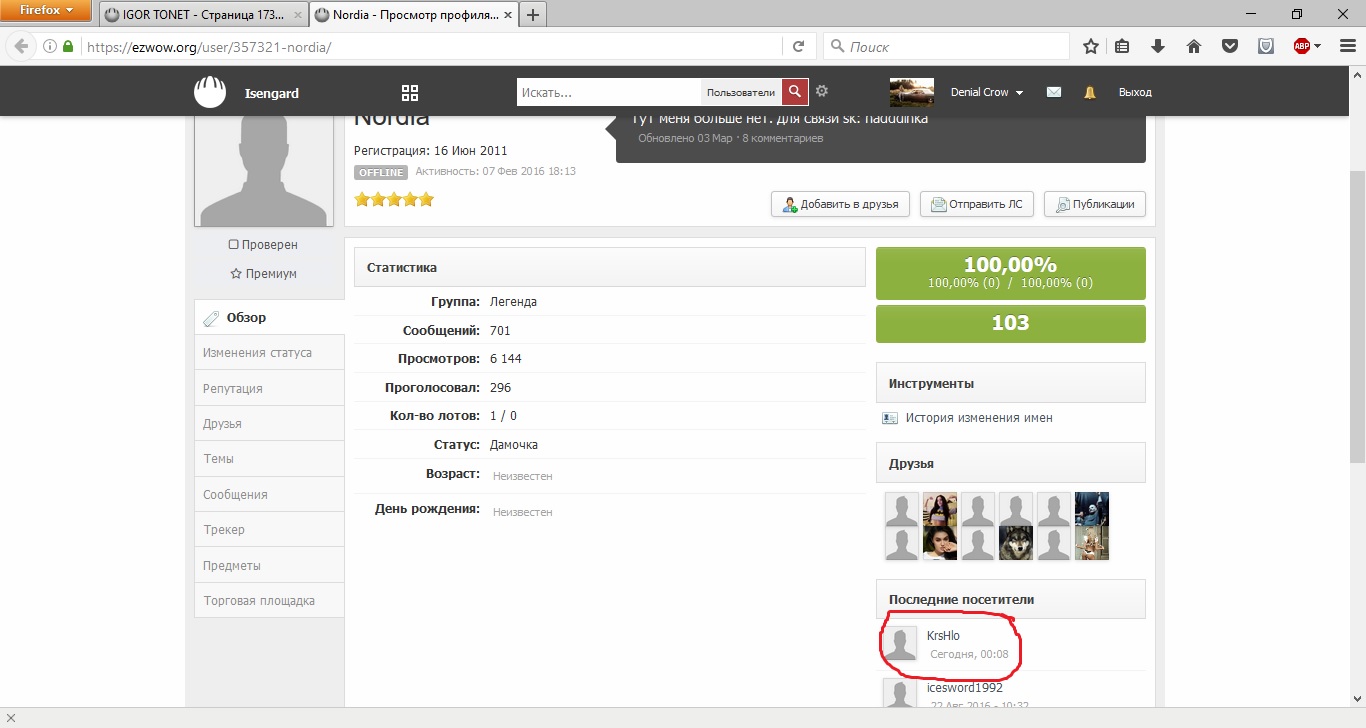Open Темы profile tab
Viewport: 1366px width, 728px height.
point(269,459)
